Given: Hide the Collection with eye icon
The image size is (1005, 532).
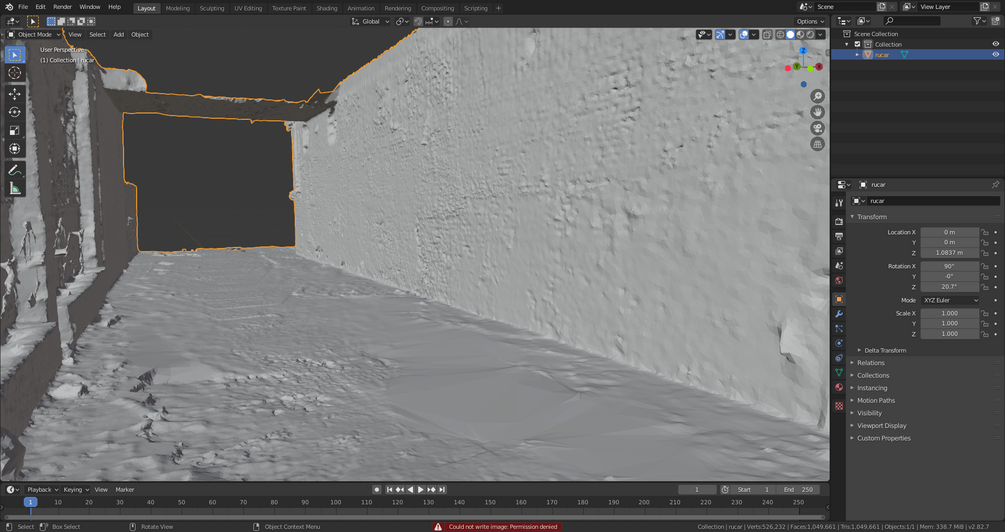Looking at the screenshot, I should [995, 44].
